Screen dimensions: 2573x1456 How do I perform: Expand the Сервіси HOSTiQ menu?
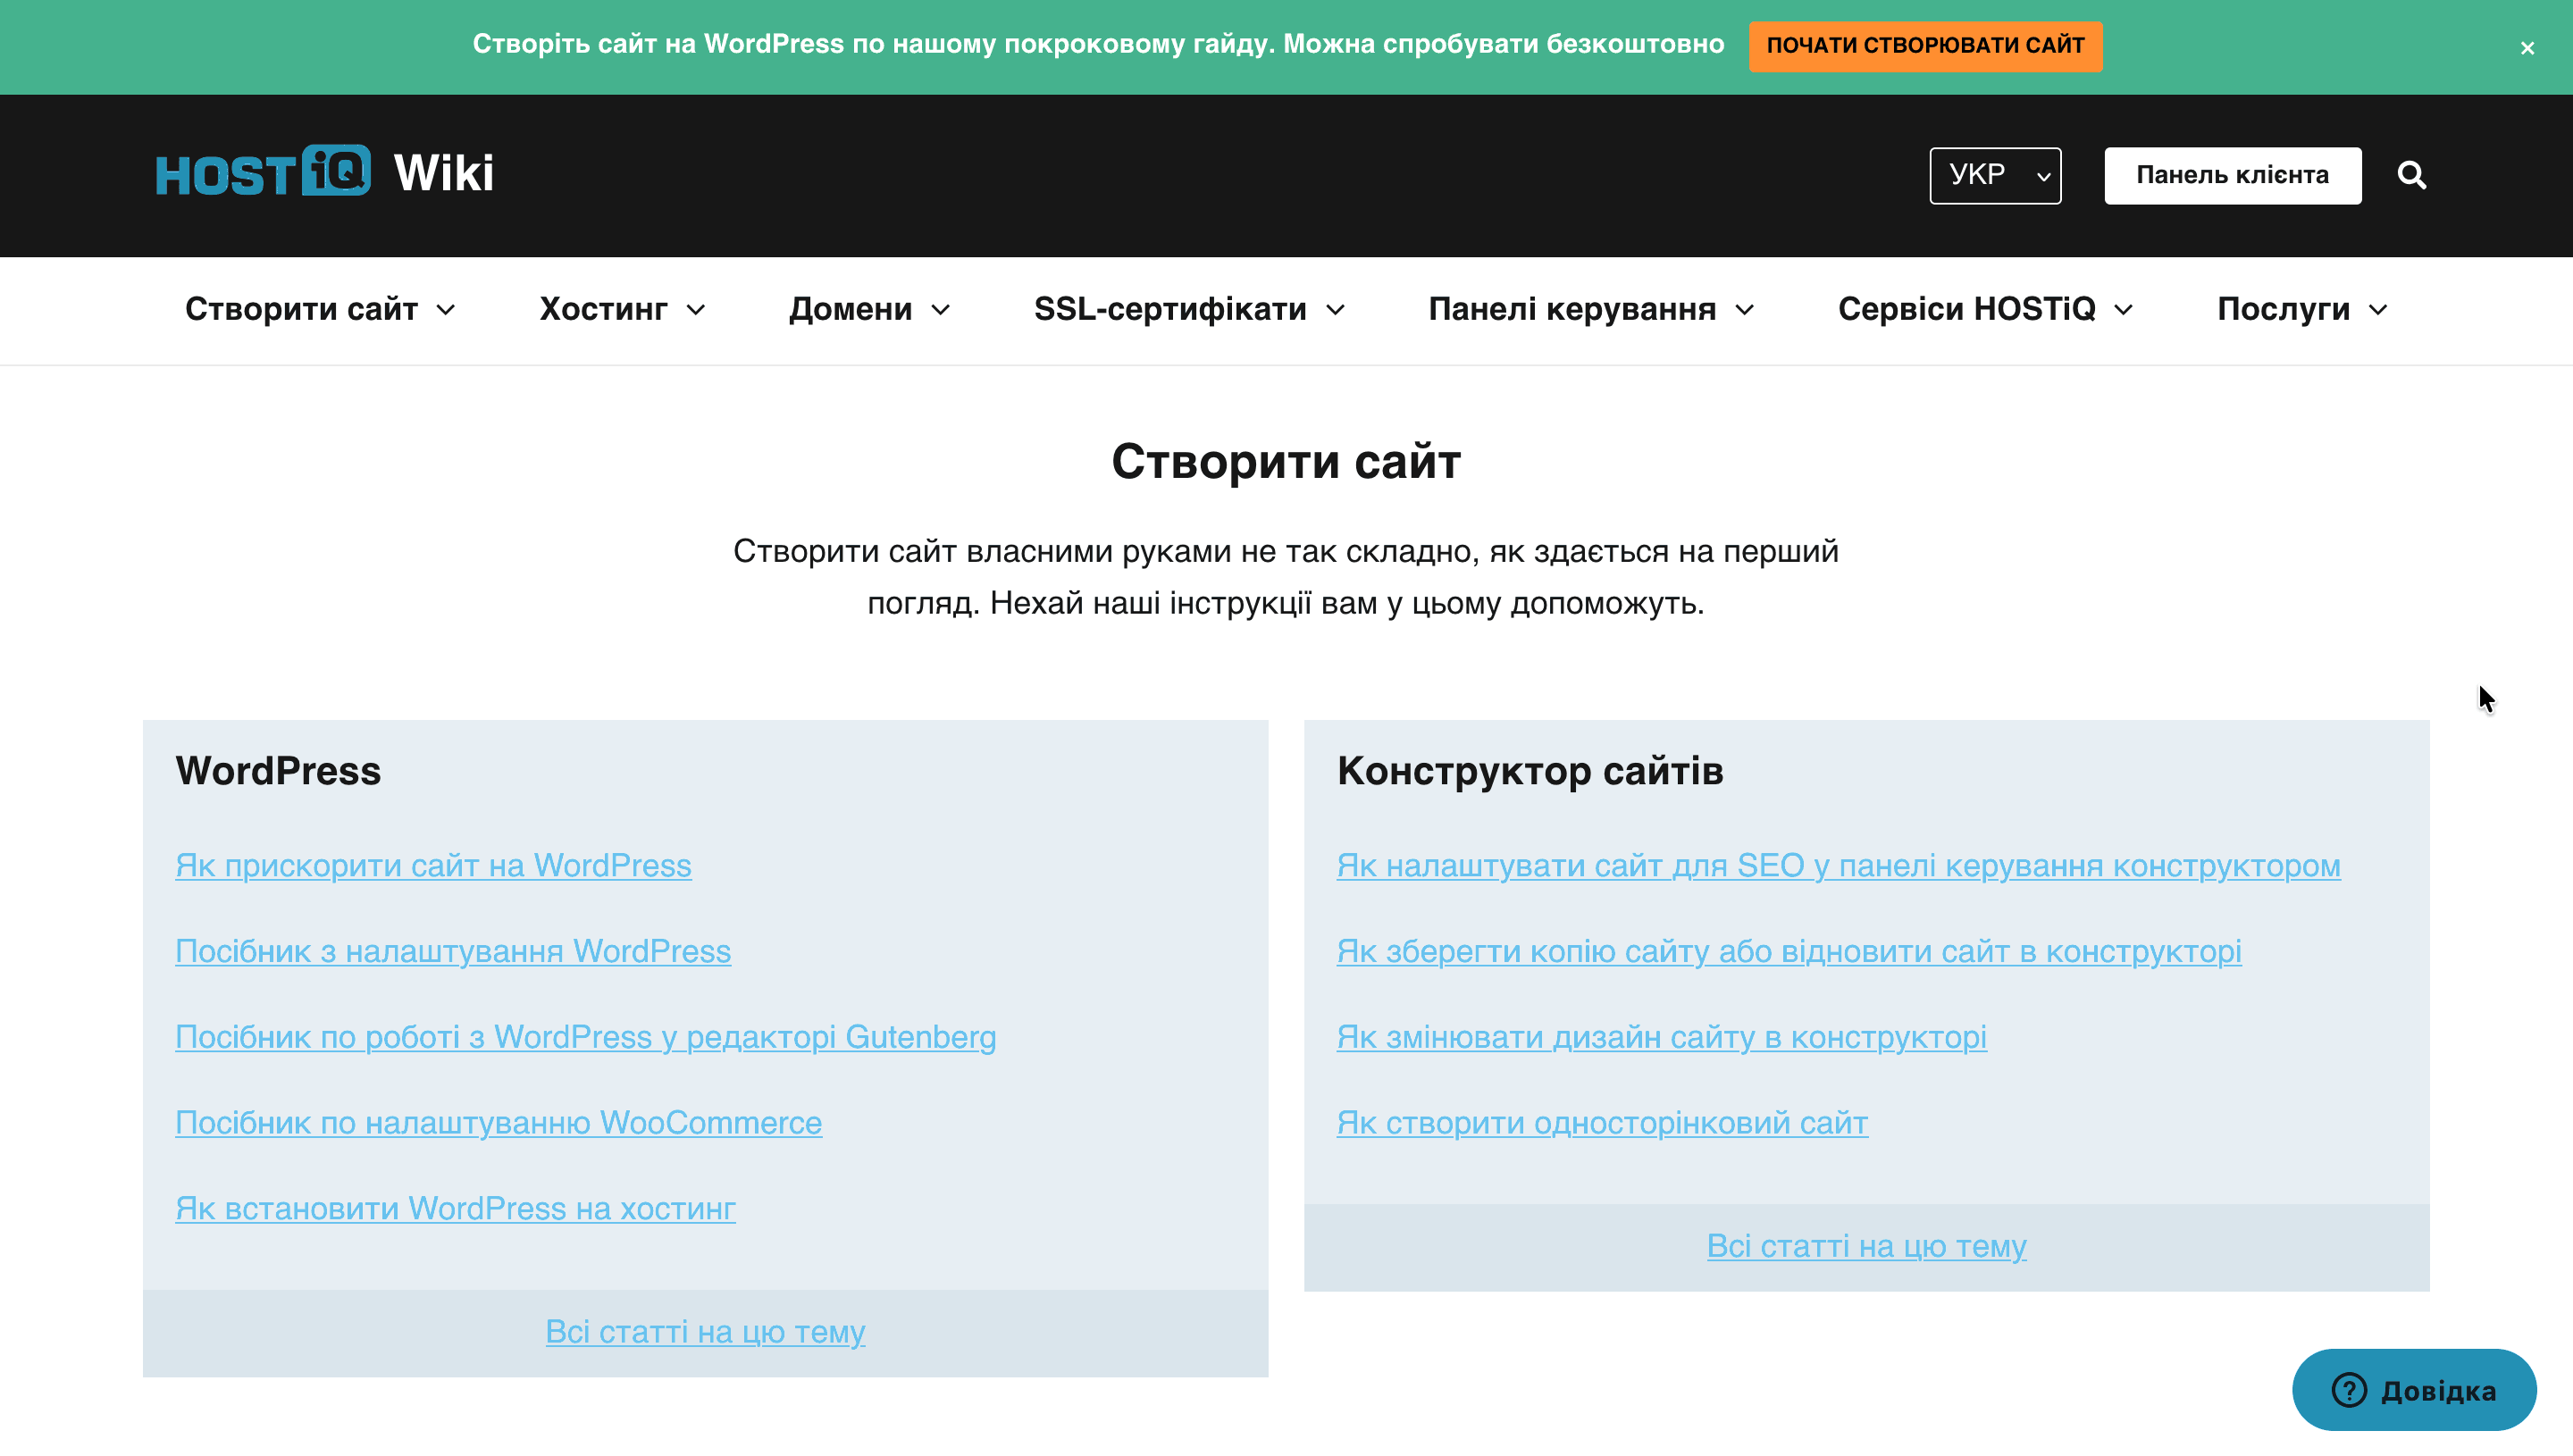(1985, 310)
